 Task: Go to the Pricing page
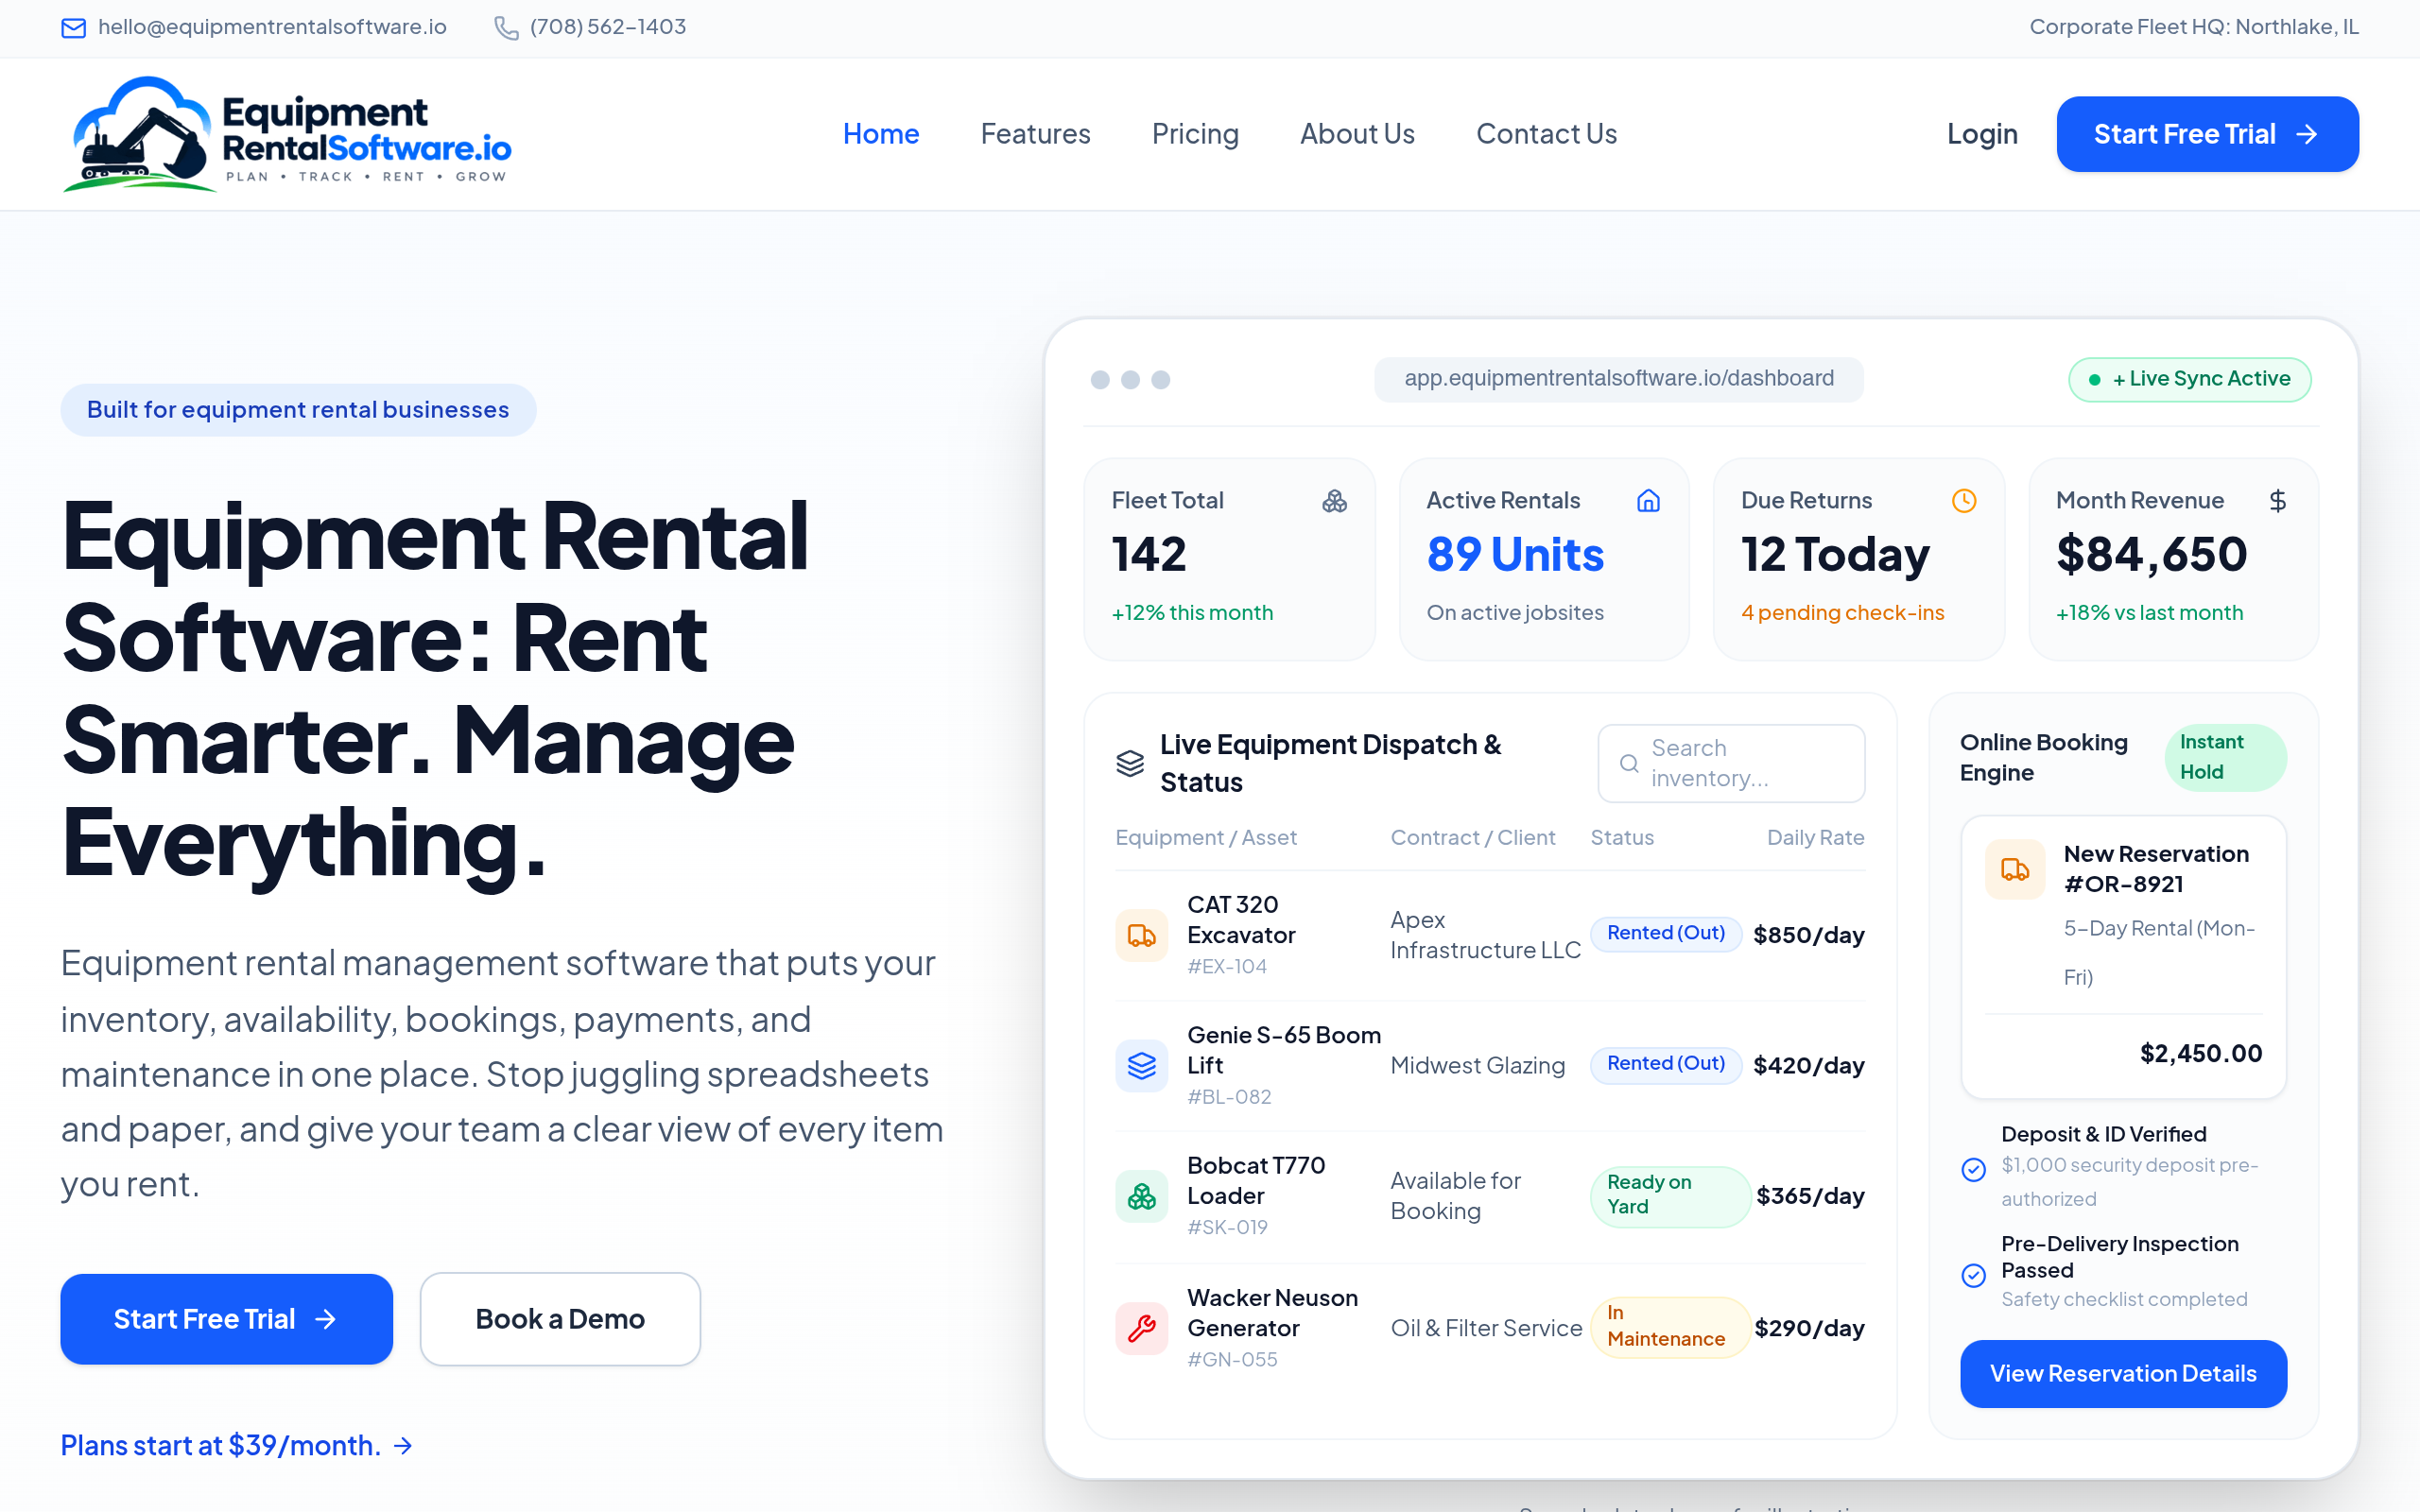1195,134
